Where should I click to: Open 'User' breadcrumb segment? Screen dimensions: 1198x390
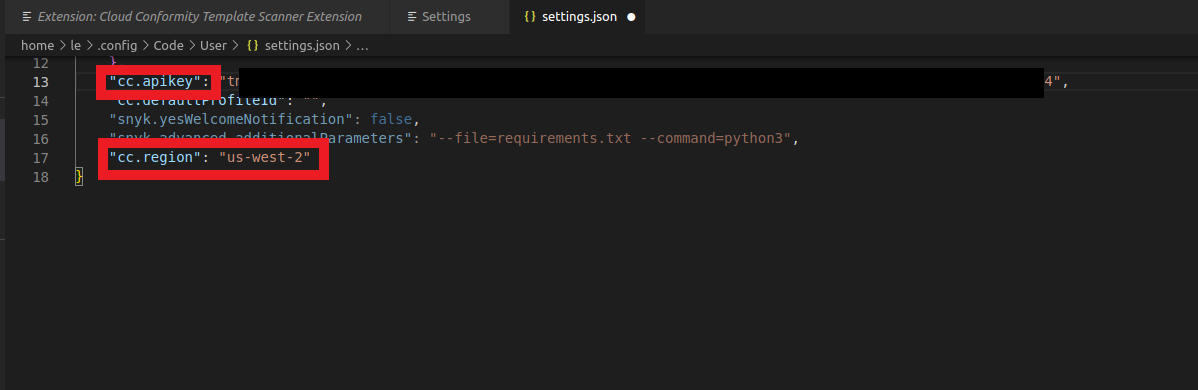tap(213, 46)
